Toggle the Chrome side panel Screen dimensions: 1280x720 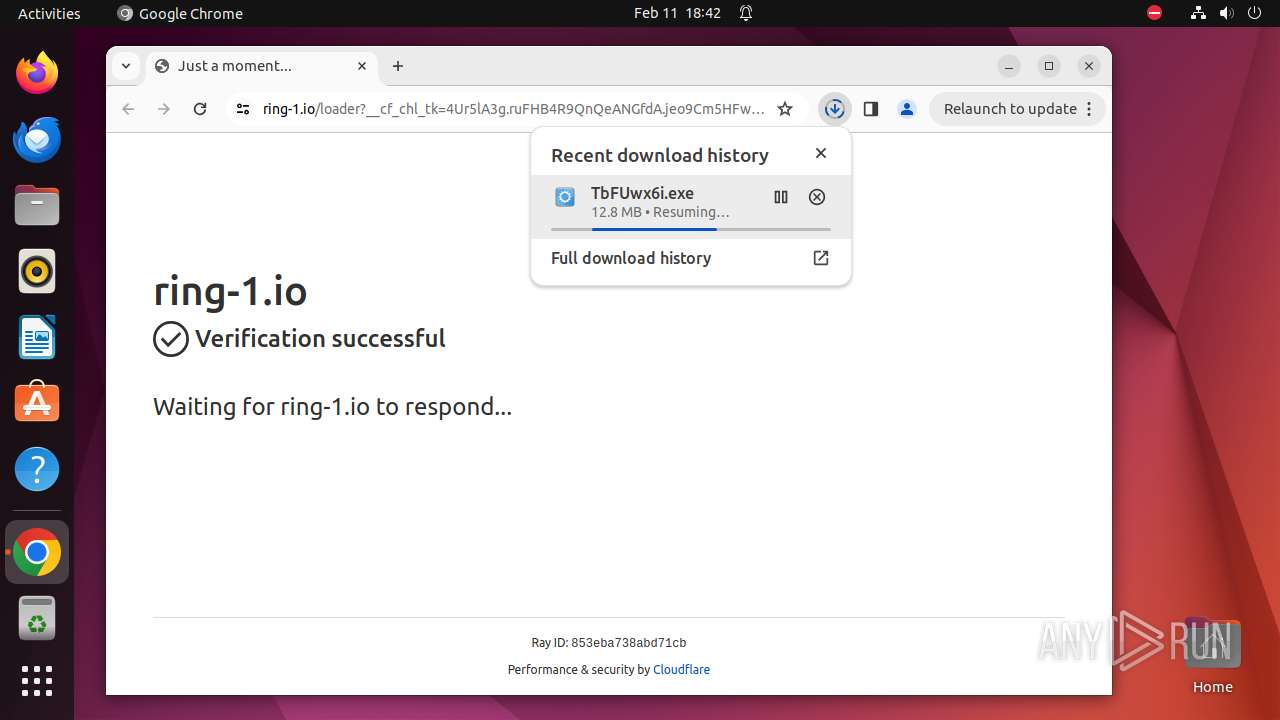tap(870, 109)
